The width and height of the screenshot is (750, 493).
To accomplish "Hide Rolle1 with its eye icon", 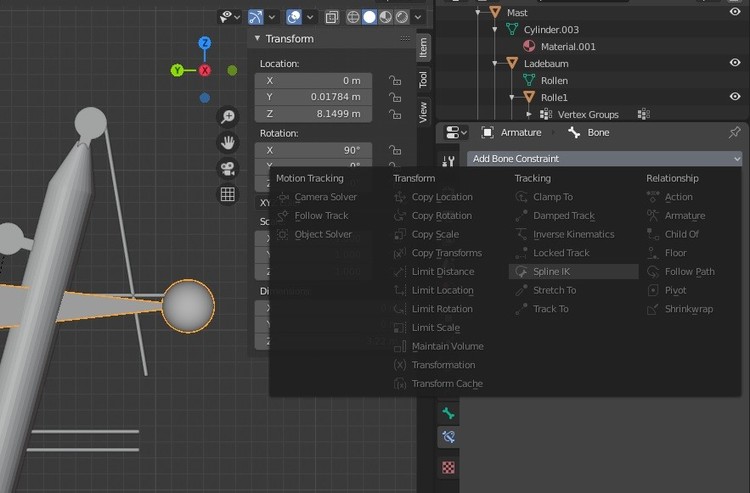I will pos(735,97).
